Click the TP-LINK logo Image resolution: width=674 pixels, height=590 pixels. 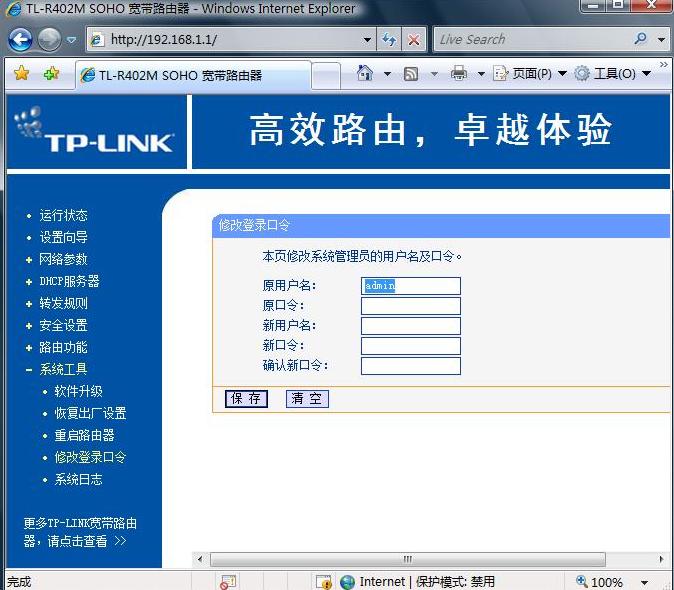(x=95, y=131)
